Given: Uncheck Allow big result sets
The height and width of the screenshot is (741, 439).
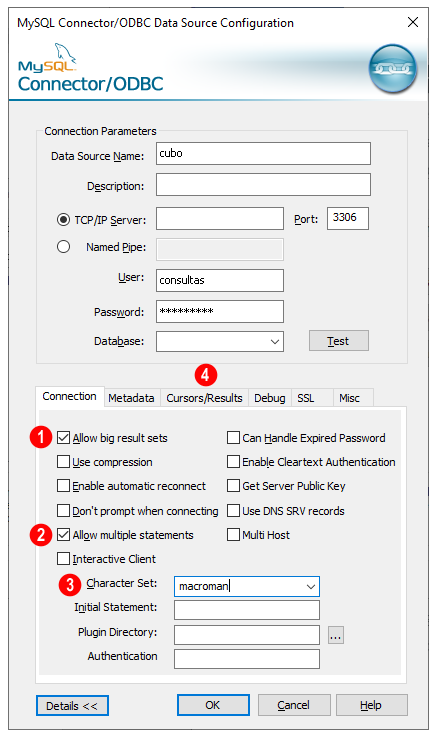Looking at the screenshot, I should click(63, 438).
